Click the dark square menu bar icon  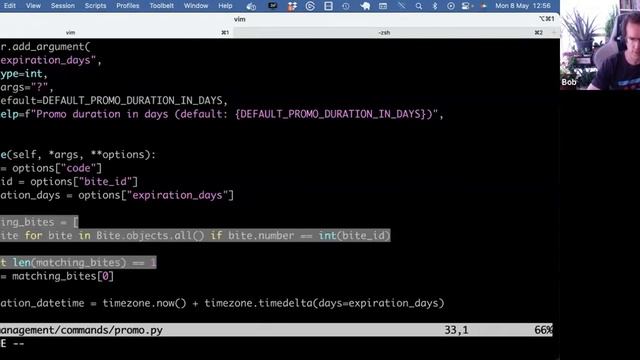click(x=272, y=6)
